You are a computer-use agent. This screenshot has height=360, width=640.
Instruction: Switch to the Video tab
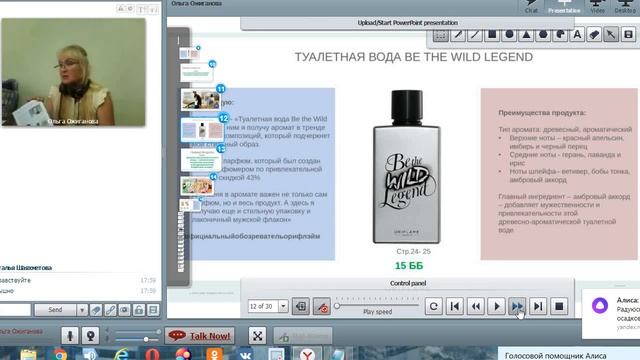tap(597, 7)
